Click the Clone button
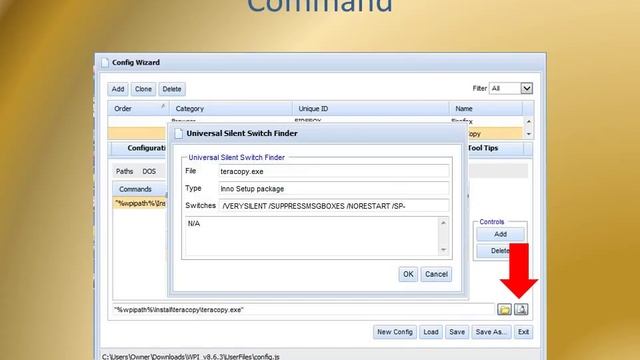 [x=143, y=89]
